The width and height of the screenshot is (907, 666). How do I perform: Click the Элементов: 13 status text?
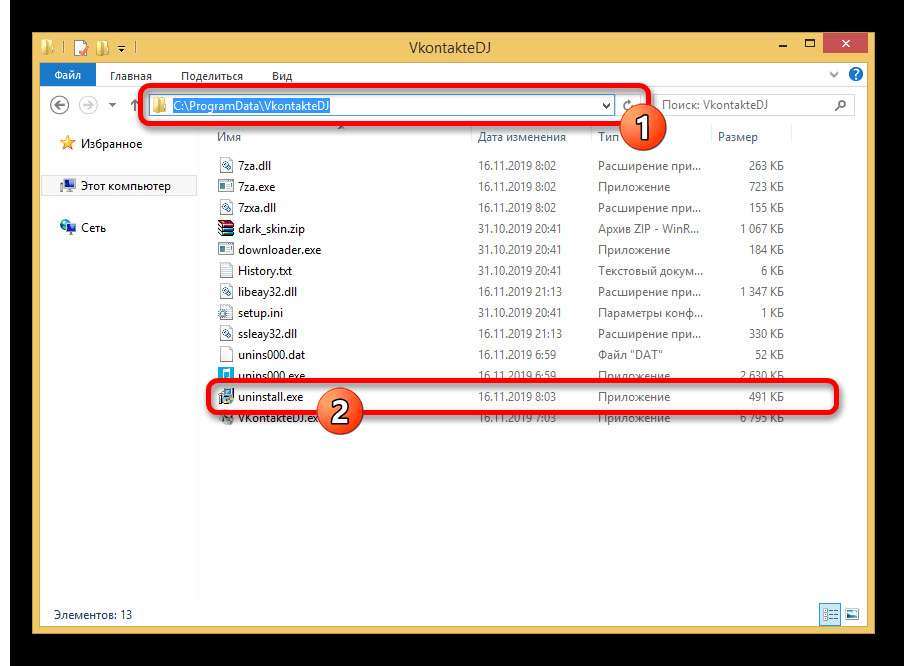tap(93, 615)
